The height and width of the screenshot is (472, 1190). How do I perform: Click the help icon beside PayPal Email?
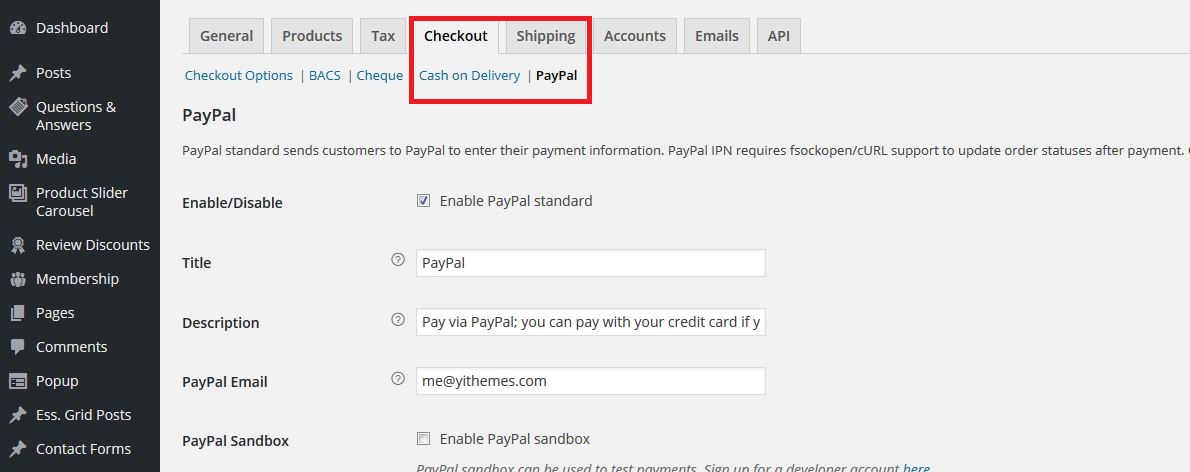[x=398, y=379]
